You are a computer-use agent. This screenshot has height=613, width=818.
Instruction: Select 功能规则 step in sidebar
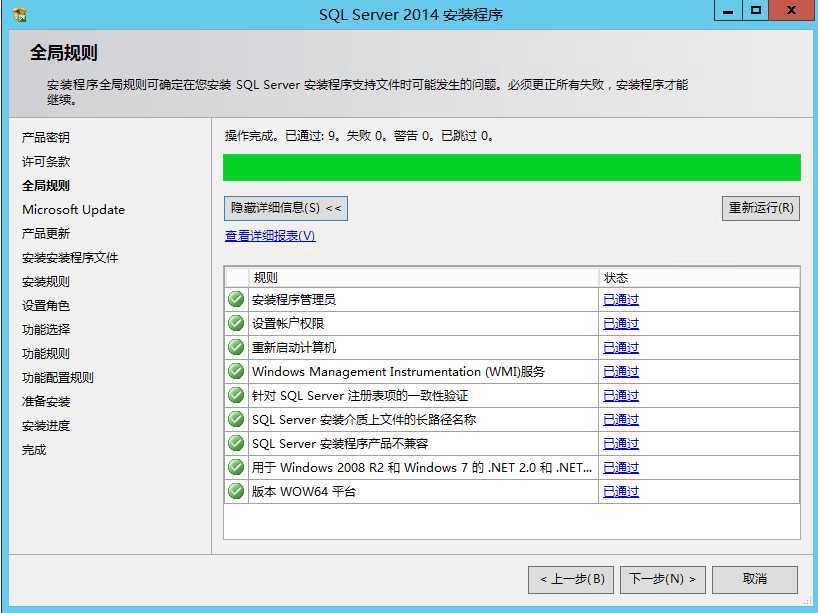[x=46, y=354]
